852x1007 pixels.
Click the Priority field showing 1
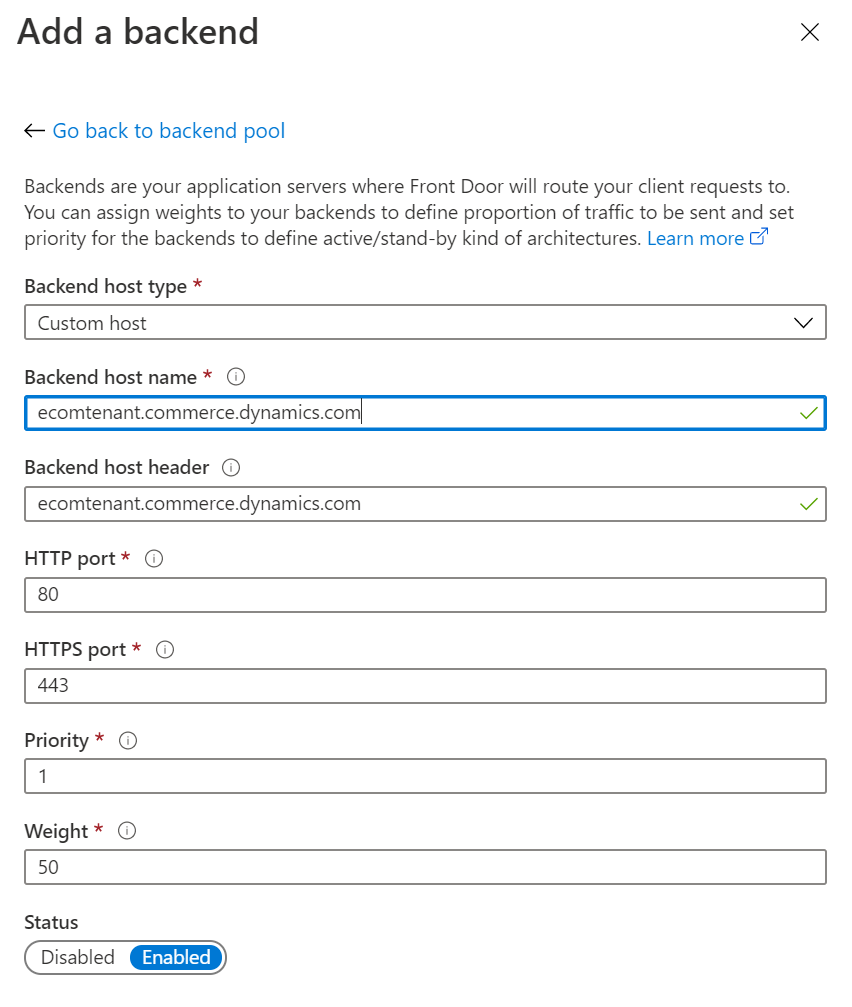click(x=425, y=776)
